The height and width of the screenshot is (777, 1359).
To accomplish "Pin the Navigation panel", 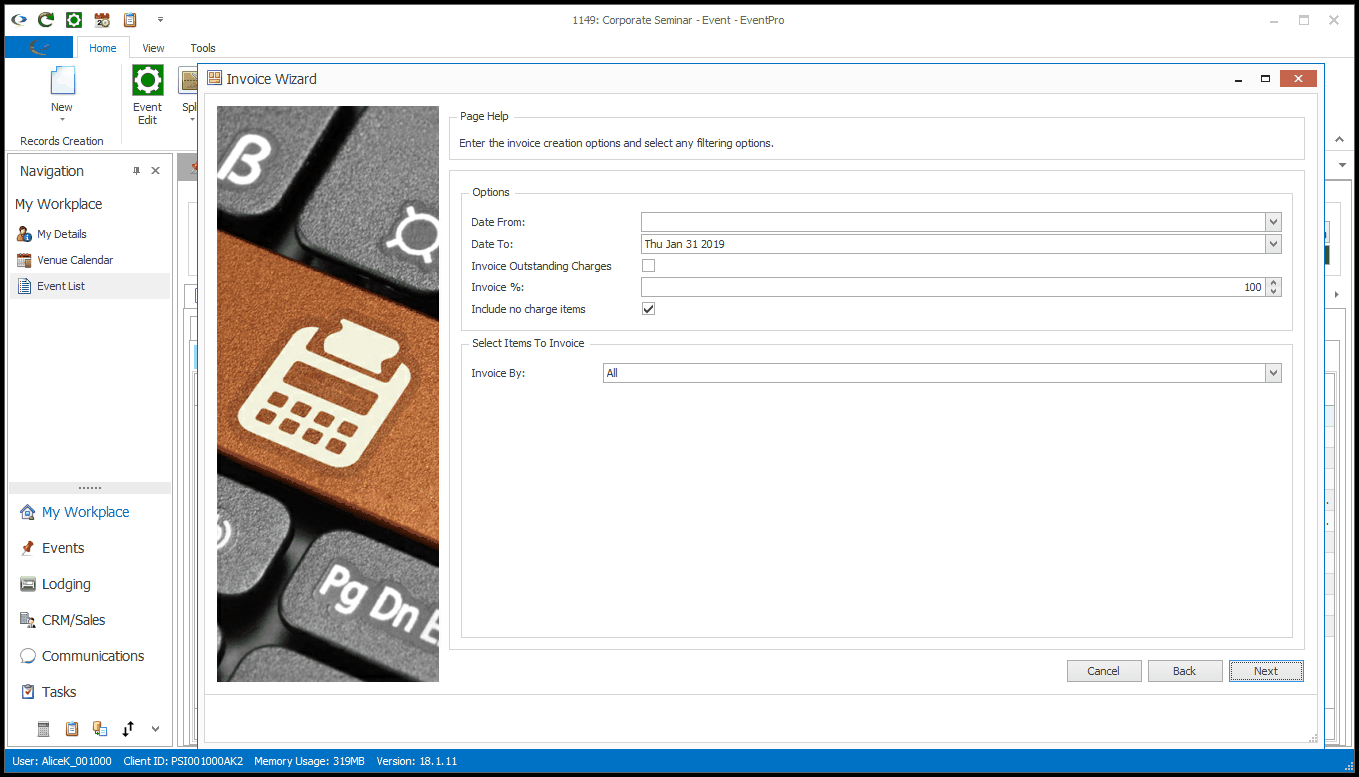I will click(137, 171).
